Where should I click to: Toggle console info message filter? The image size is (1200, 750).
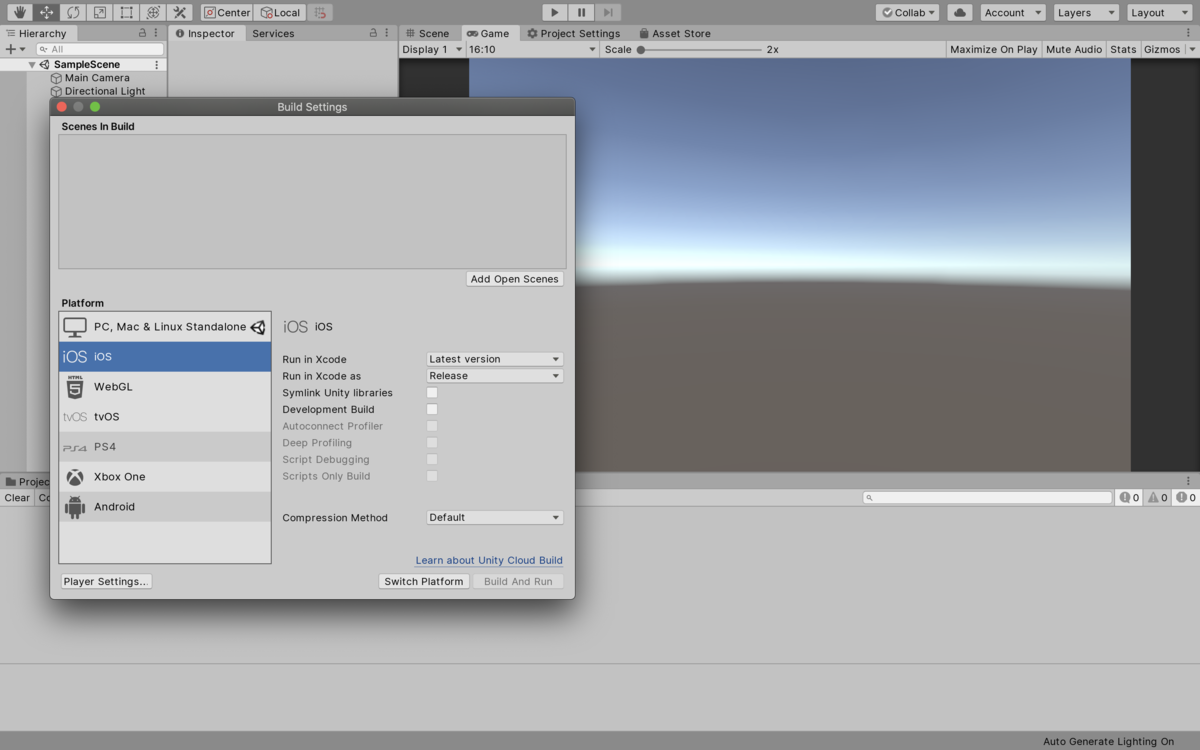point(1129,497)
